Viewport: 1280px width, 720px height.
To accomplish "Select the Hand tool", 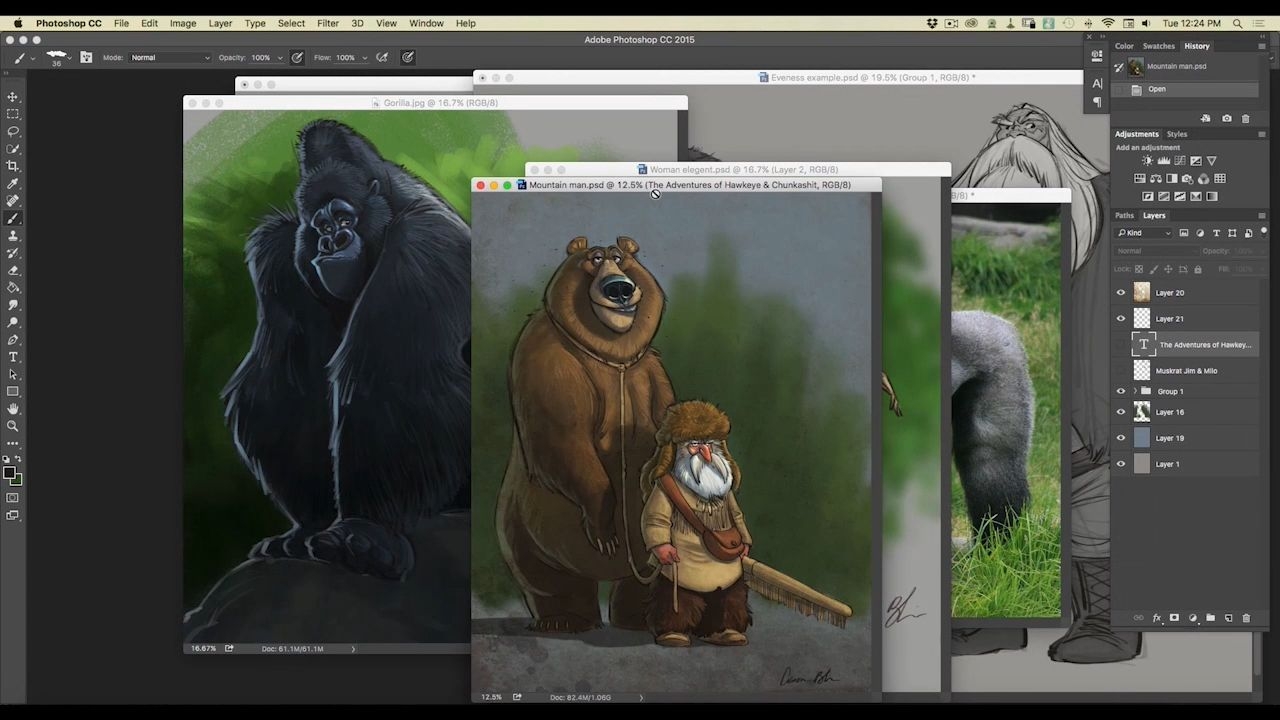I will [13, 409].
